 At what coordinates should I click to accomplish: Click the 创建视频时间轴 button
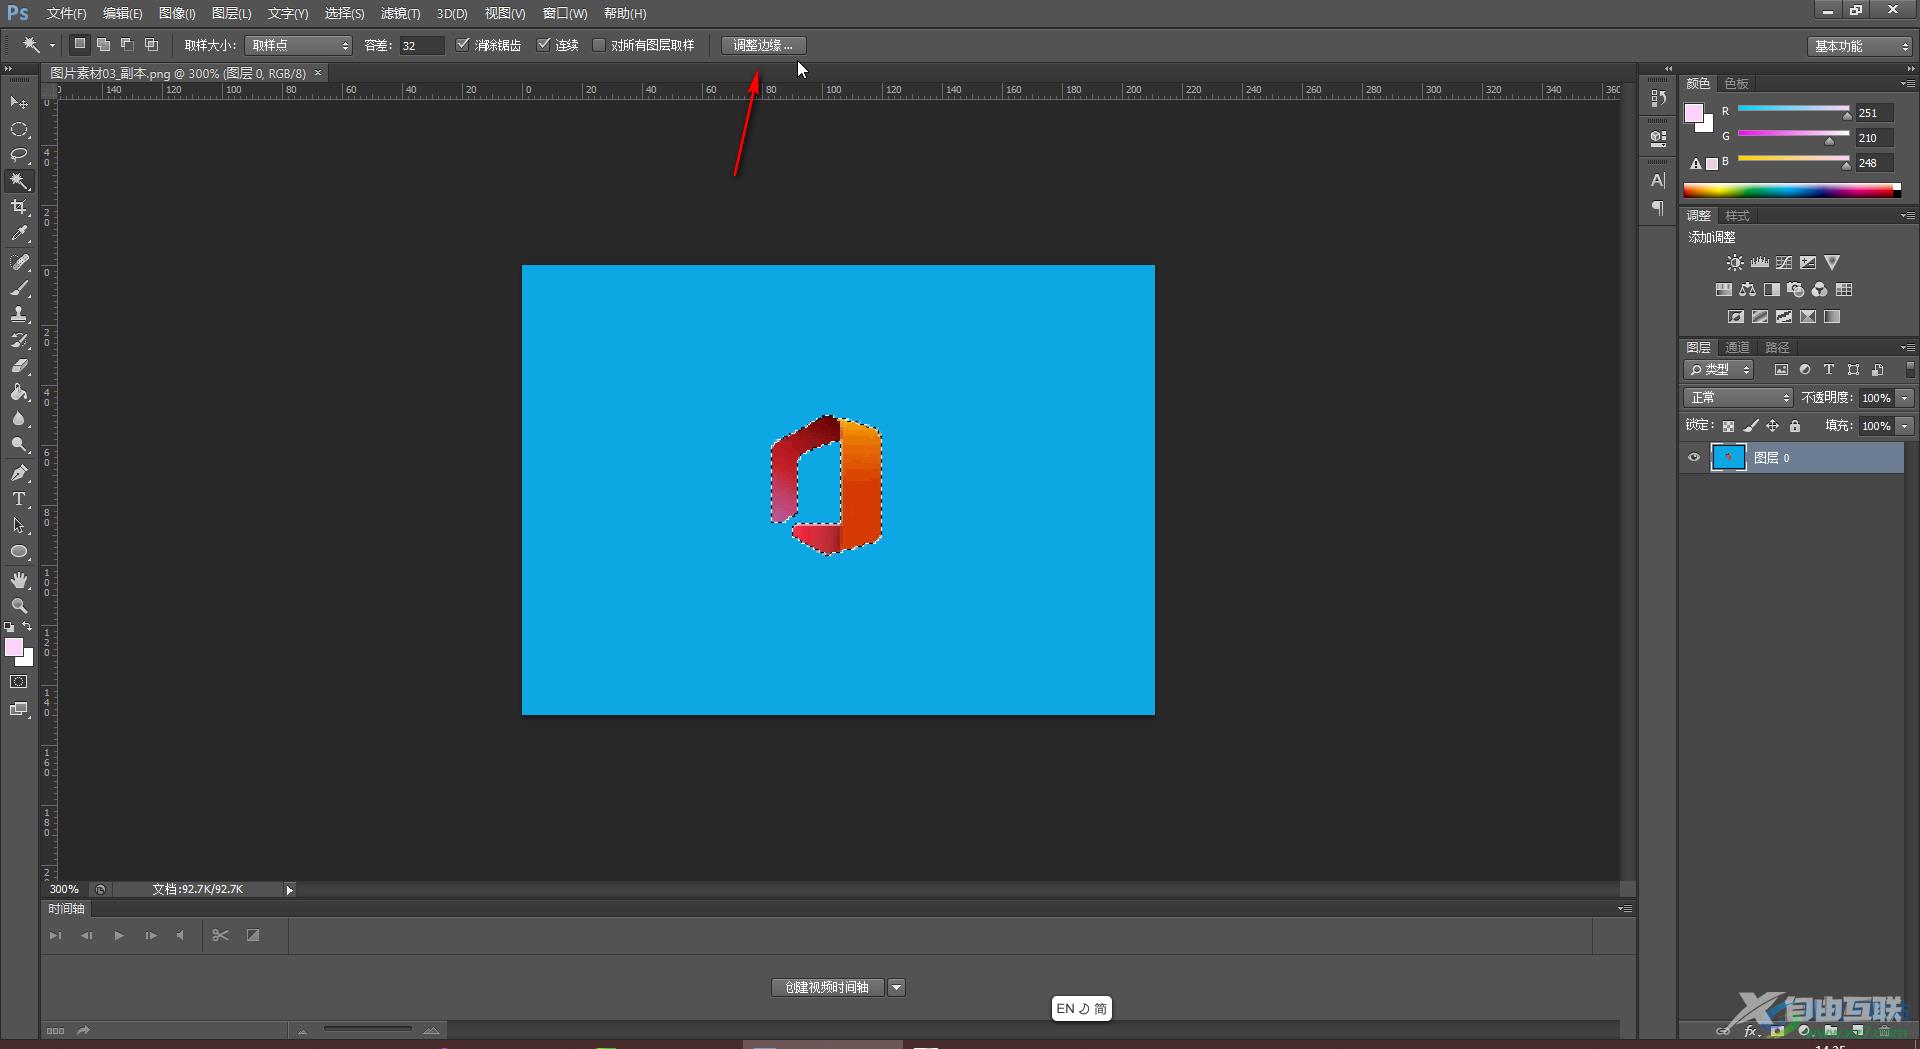click(x=827, y=988)
